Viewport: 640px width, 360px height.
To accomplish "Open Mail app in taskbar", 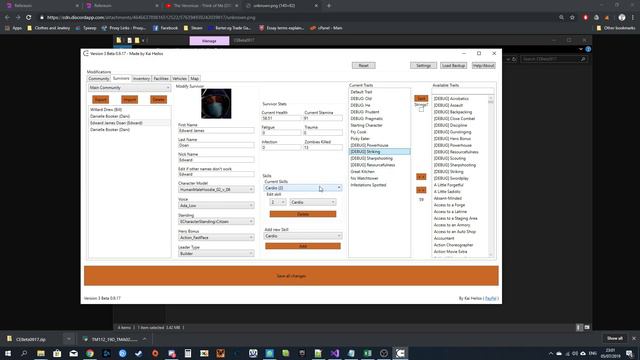I will (73, 353).
